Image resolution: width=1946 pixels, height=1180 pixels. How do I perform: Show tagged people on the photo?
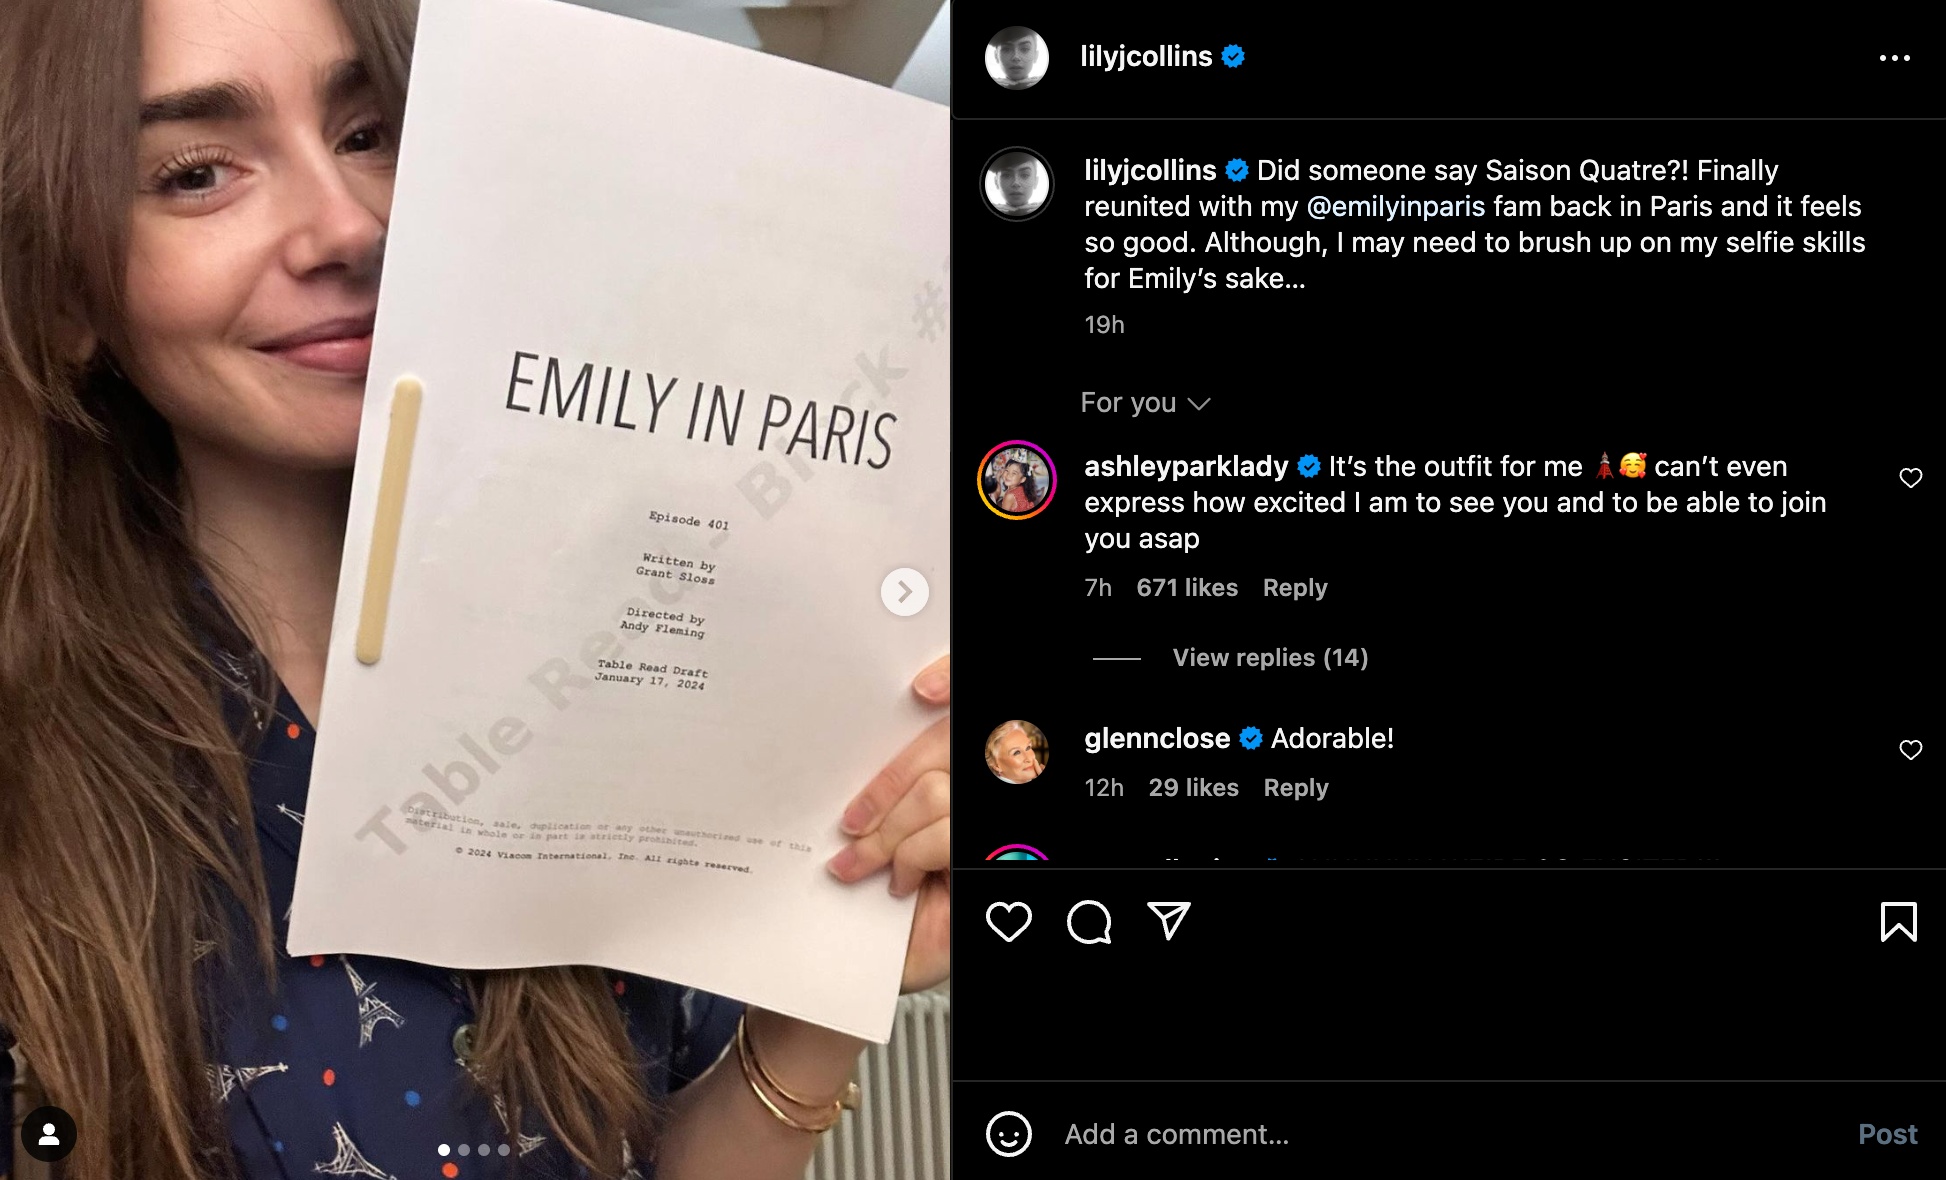(48, 1134)
